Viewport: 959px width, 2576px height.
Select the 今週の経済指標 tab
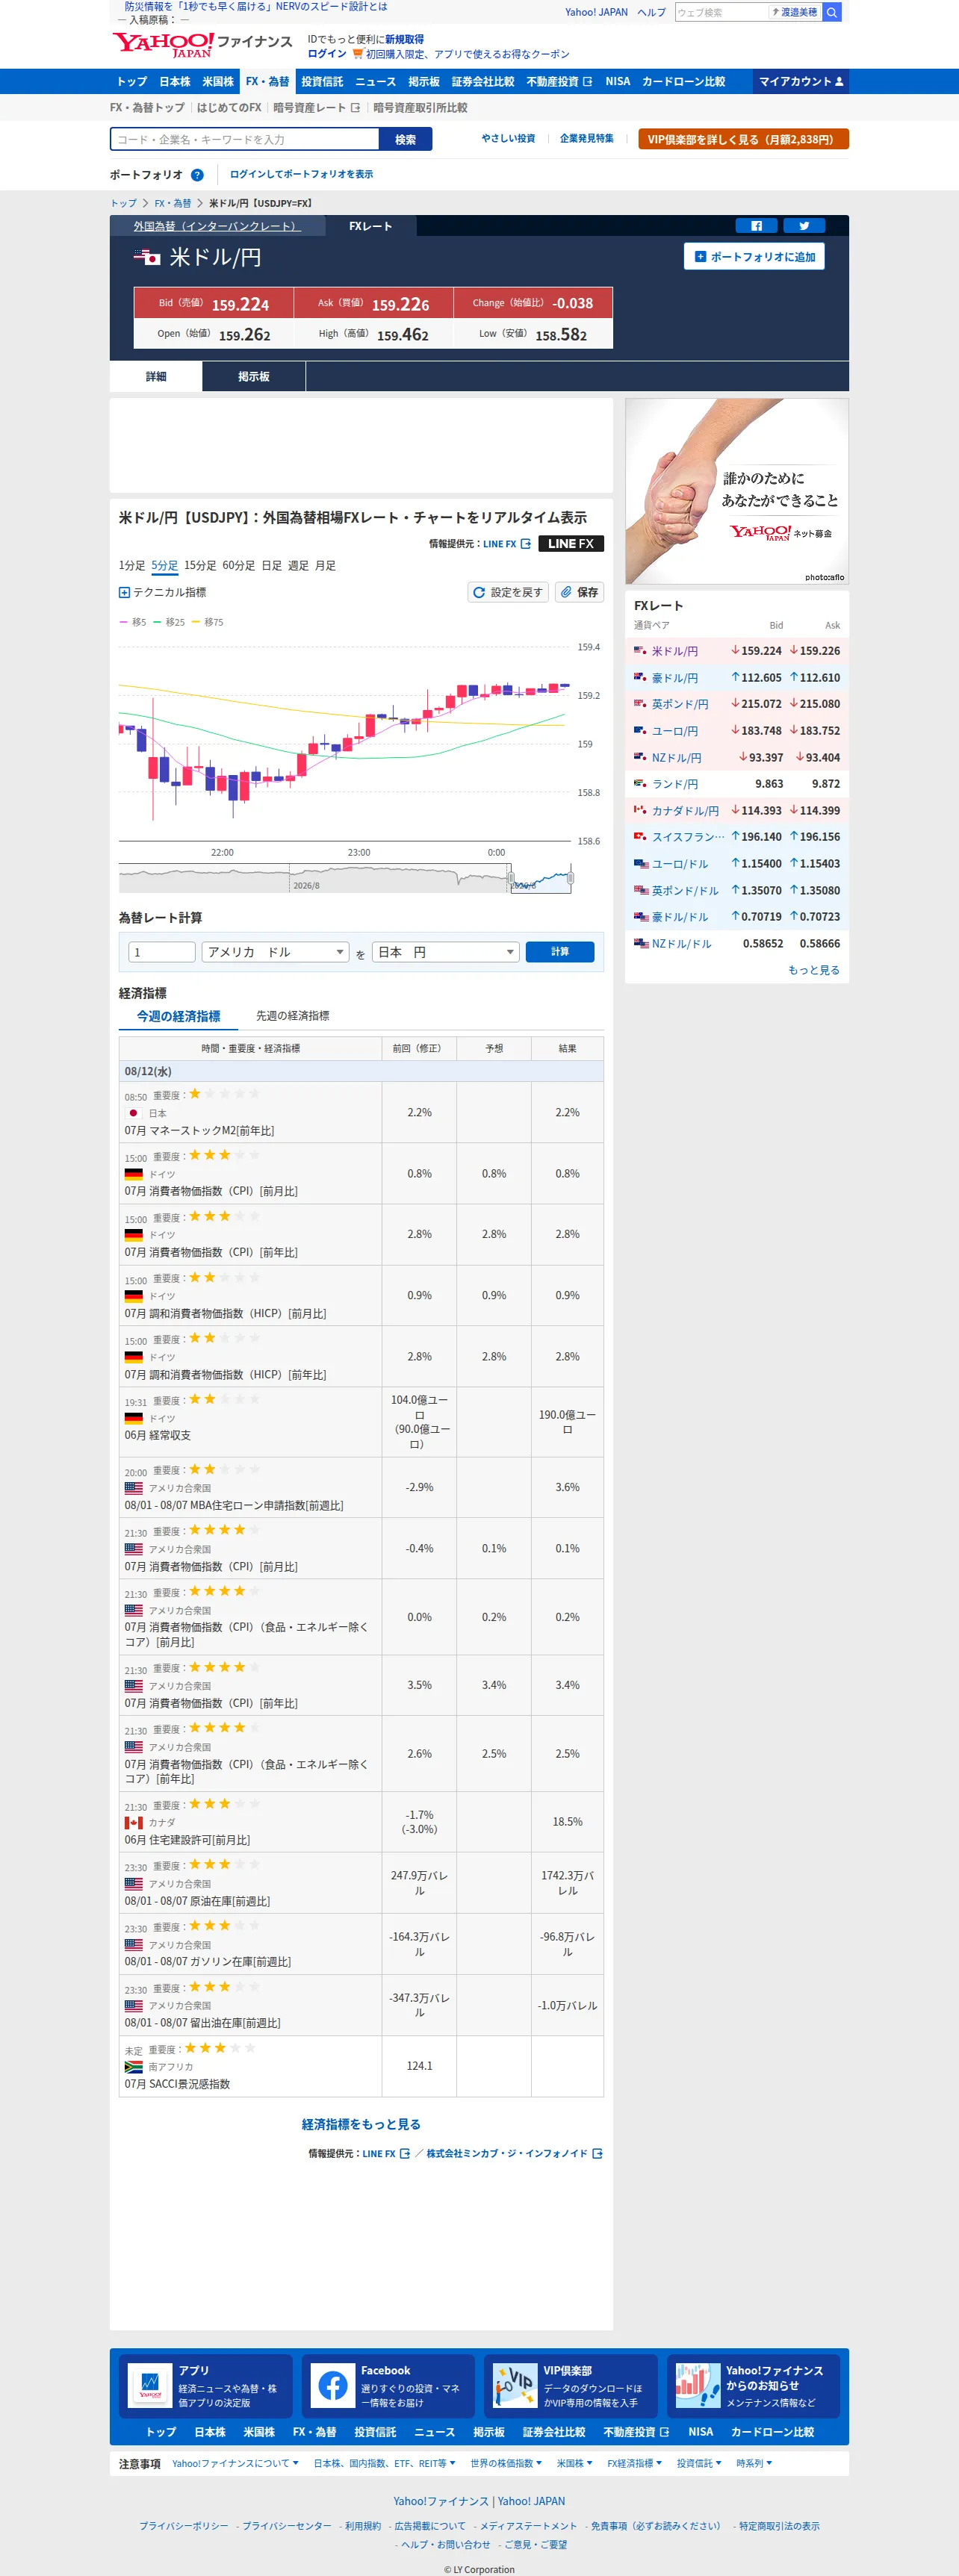[x=179, y=1016]
